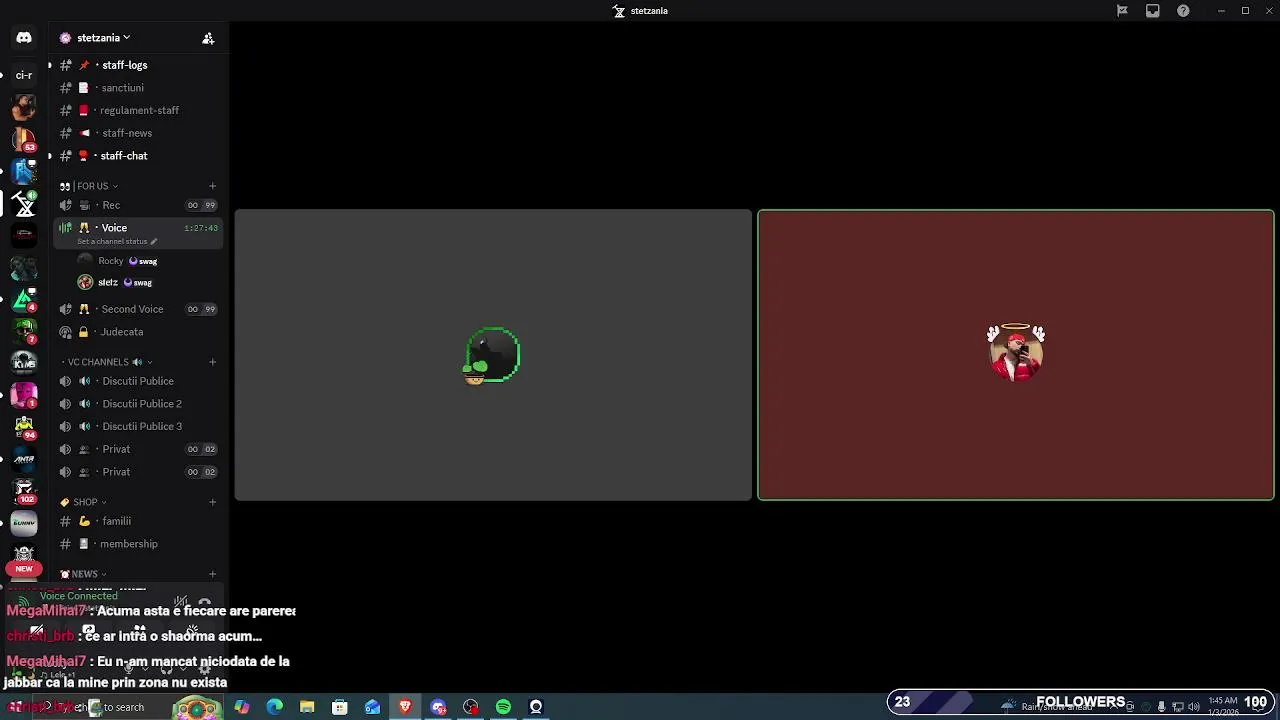Screen dimensions: 1280x720
Task: Select the gray participant tile with dark avatar
Action: click(493, 355)
